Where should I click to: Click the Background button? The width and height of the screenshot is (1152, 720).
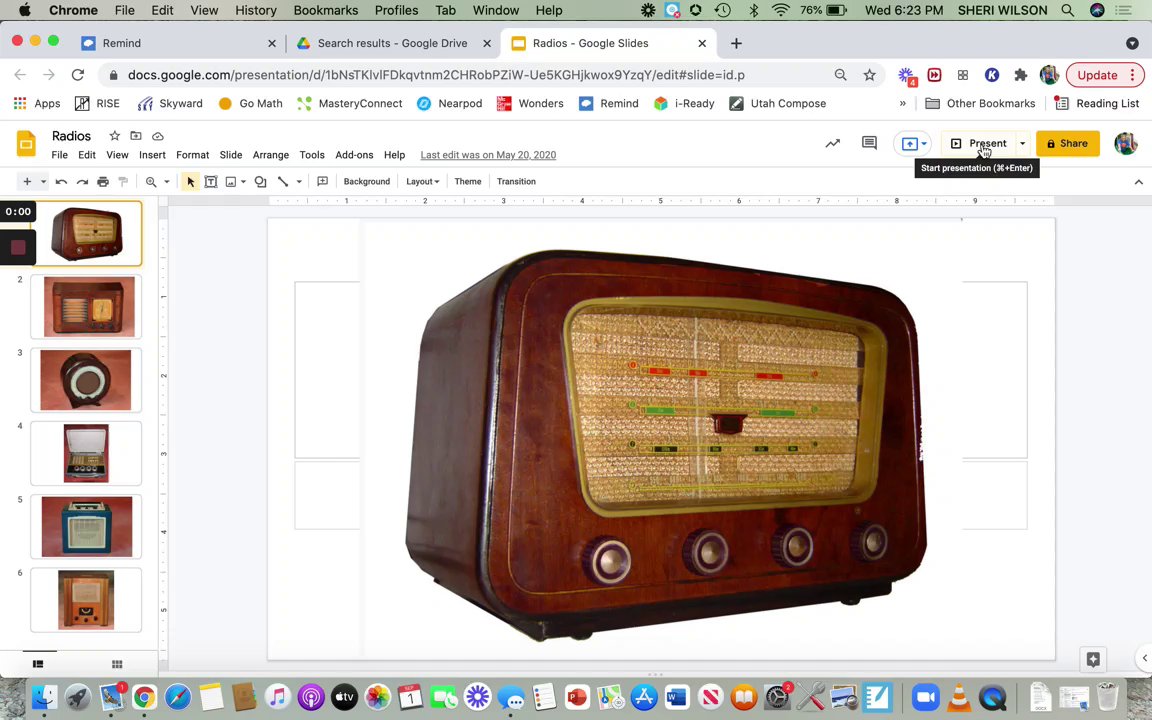[x=367, y=181]
